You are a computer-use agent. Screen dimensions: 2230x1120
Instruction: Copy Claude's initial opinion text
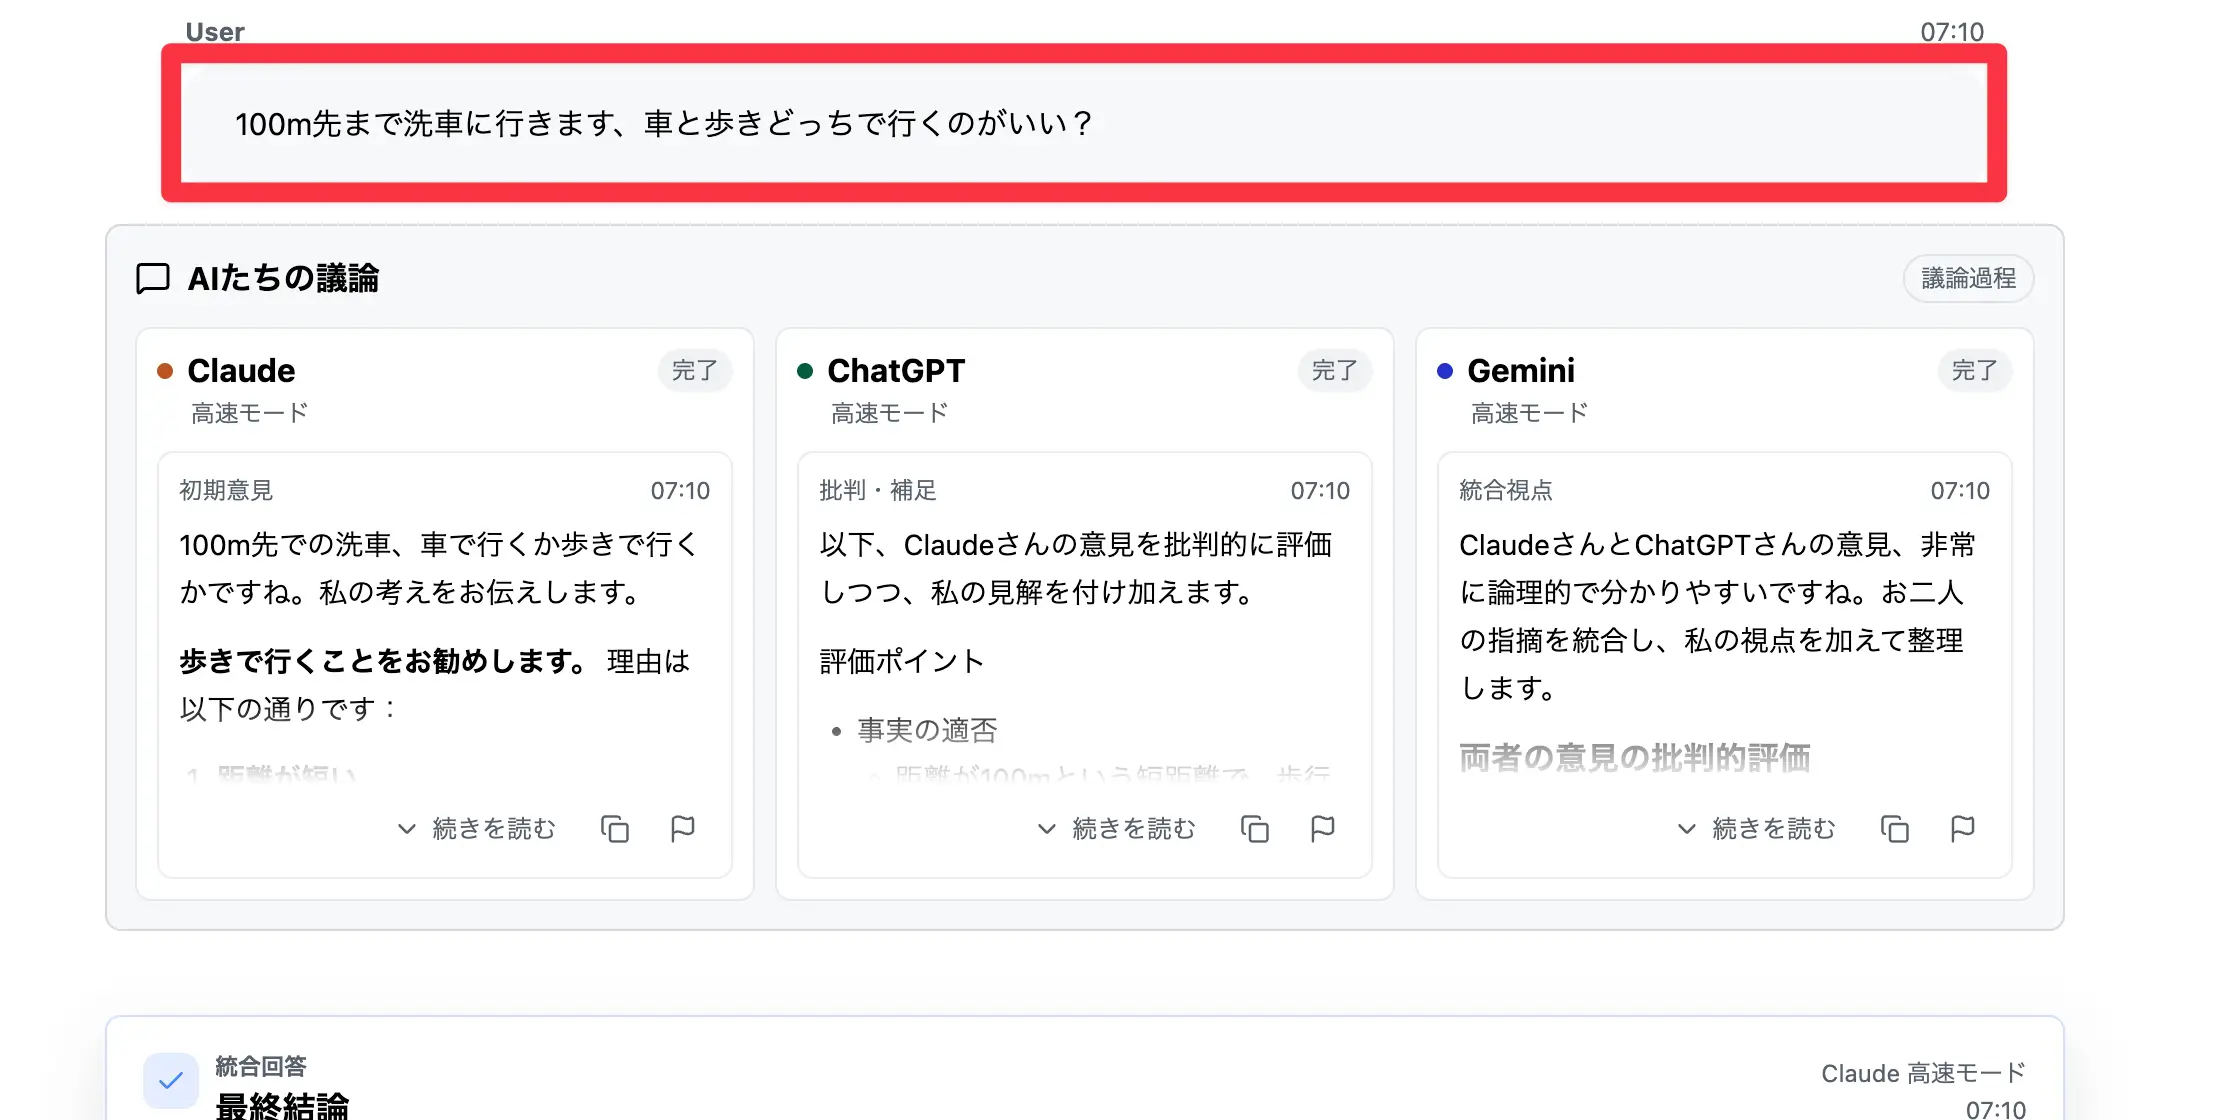615,829
